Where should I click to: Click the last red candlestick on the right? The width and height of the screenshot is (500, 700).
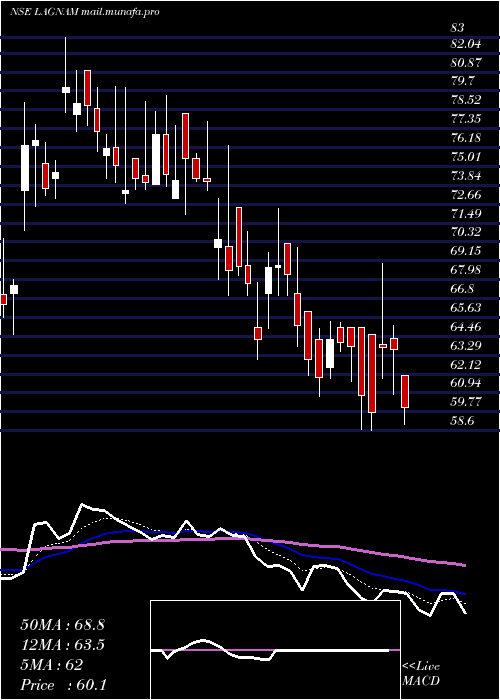click(x=405, y=392)
